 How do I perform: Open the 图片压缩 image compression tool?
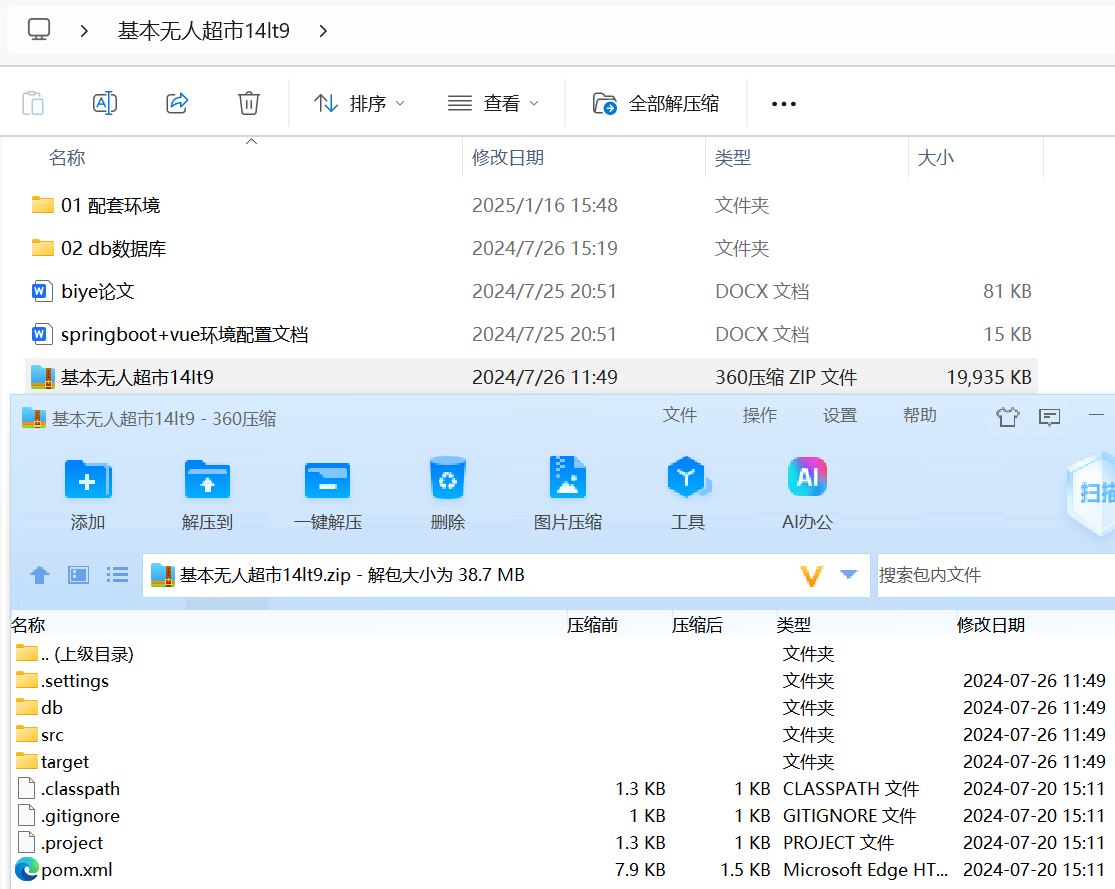click(567, 490)
